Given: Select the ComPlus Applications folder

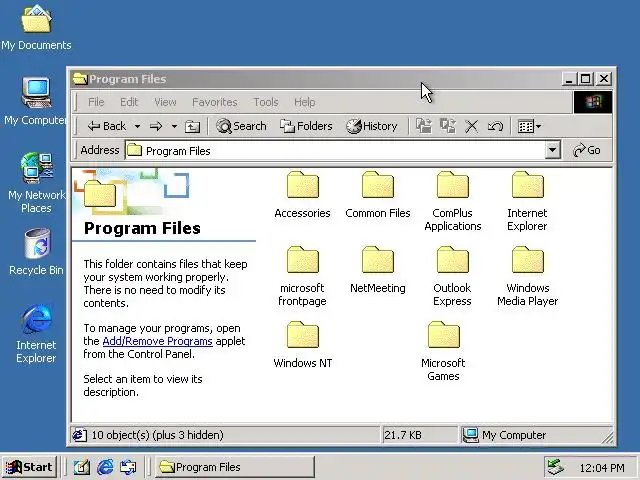Looking at the screenshot, I should click(x=453, y=201).
